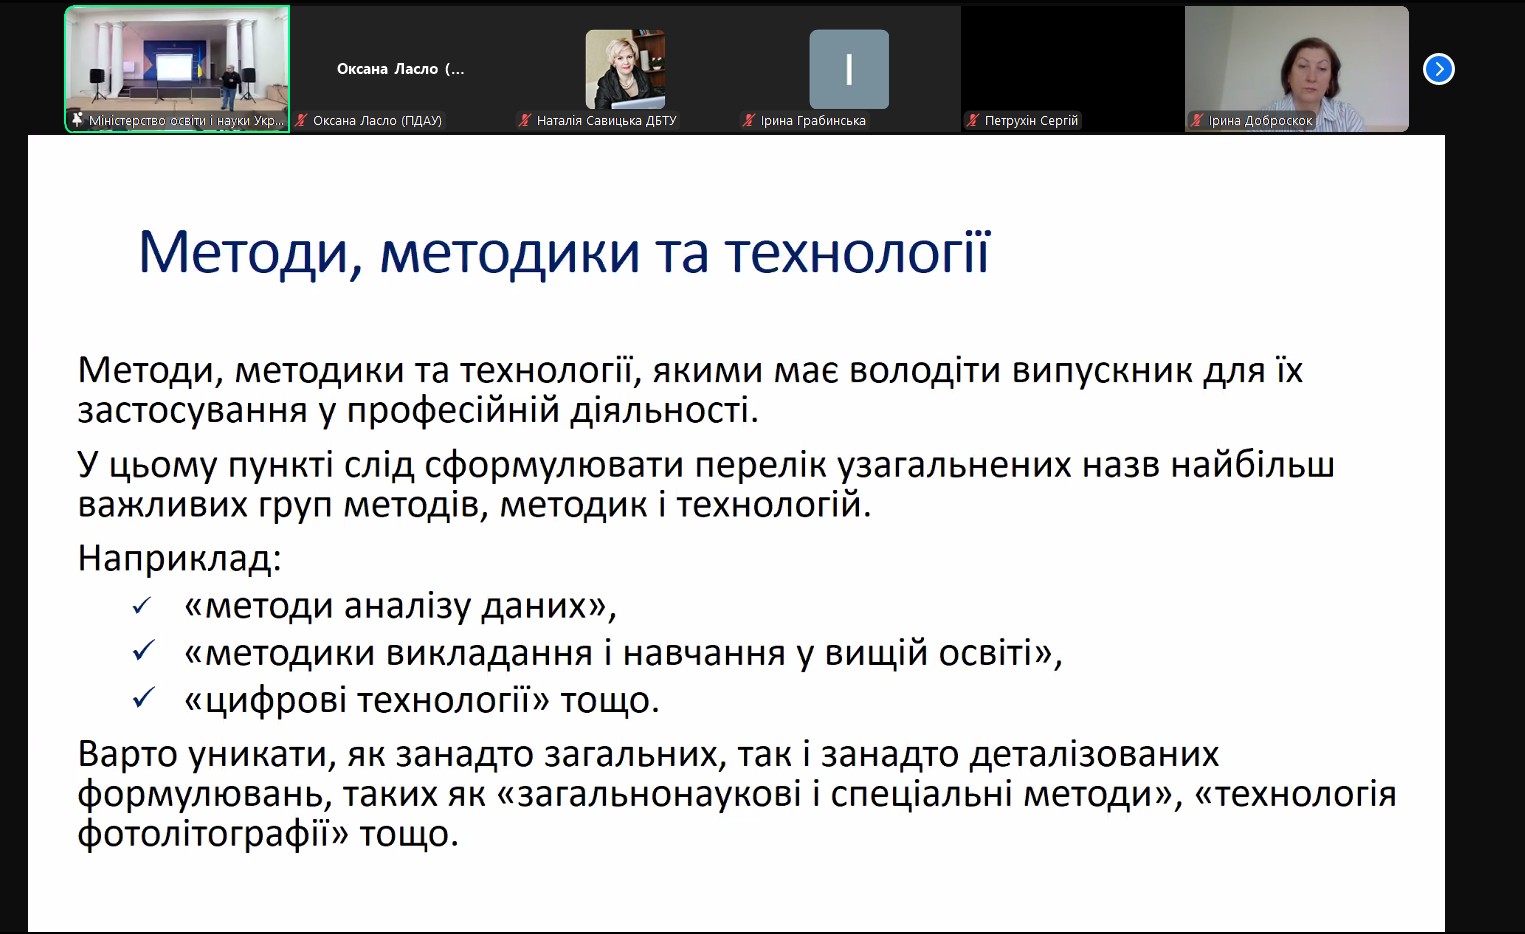Select the Міністерство освіти і науки video thumbnail
The width and height of the screenshot is (1525, 934).
pyautogui.click(x=178, y=69)
